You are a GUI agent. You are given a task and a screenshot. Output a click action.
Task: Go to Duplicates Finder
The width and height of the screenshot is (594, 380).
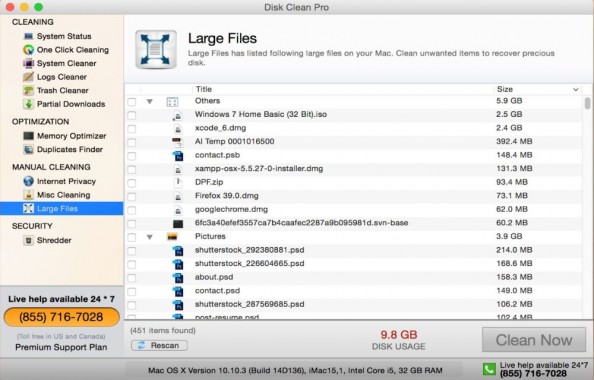point(70,149)
